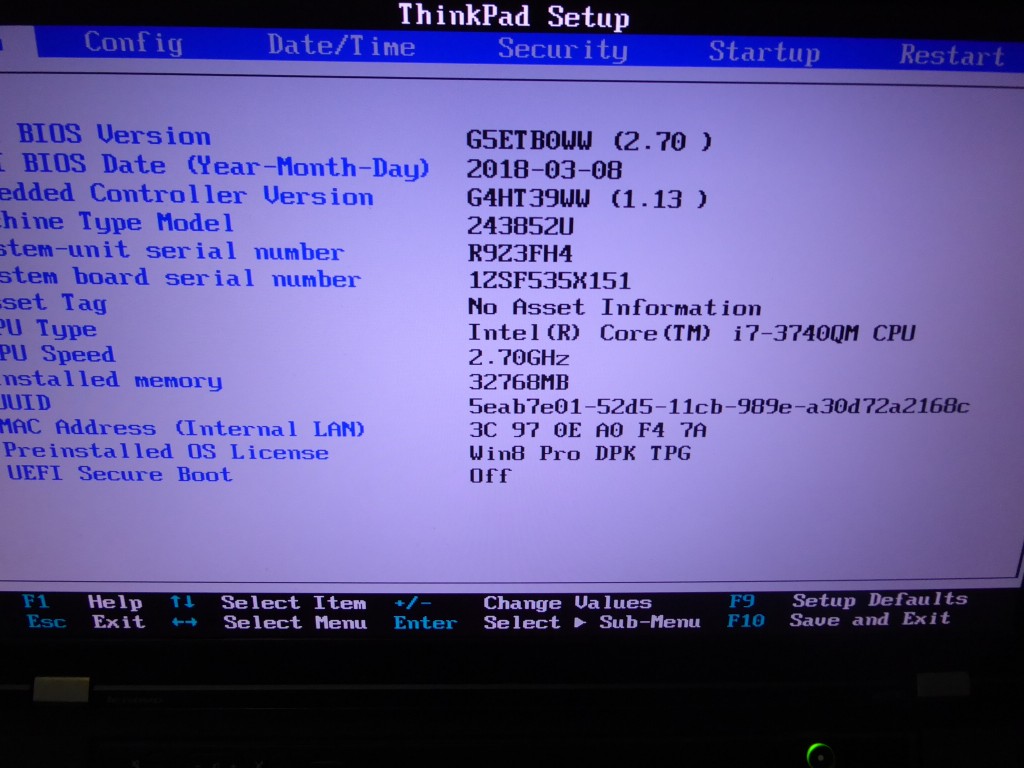1024x768 pixels.
Task: Click the +/- key hint
Action: [x=412, y=603]
